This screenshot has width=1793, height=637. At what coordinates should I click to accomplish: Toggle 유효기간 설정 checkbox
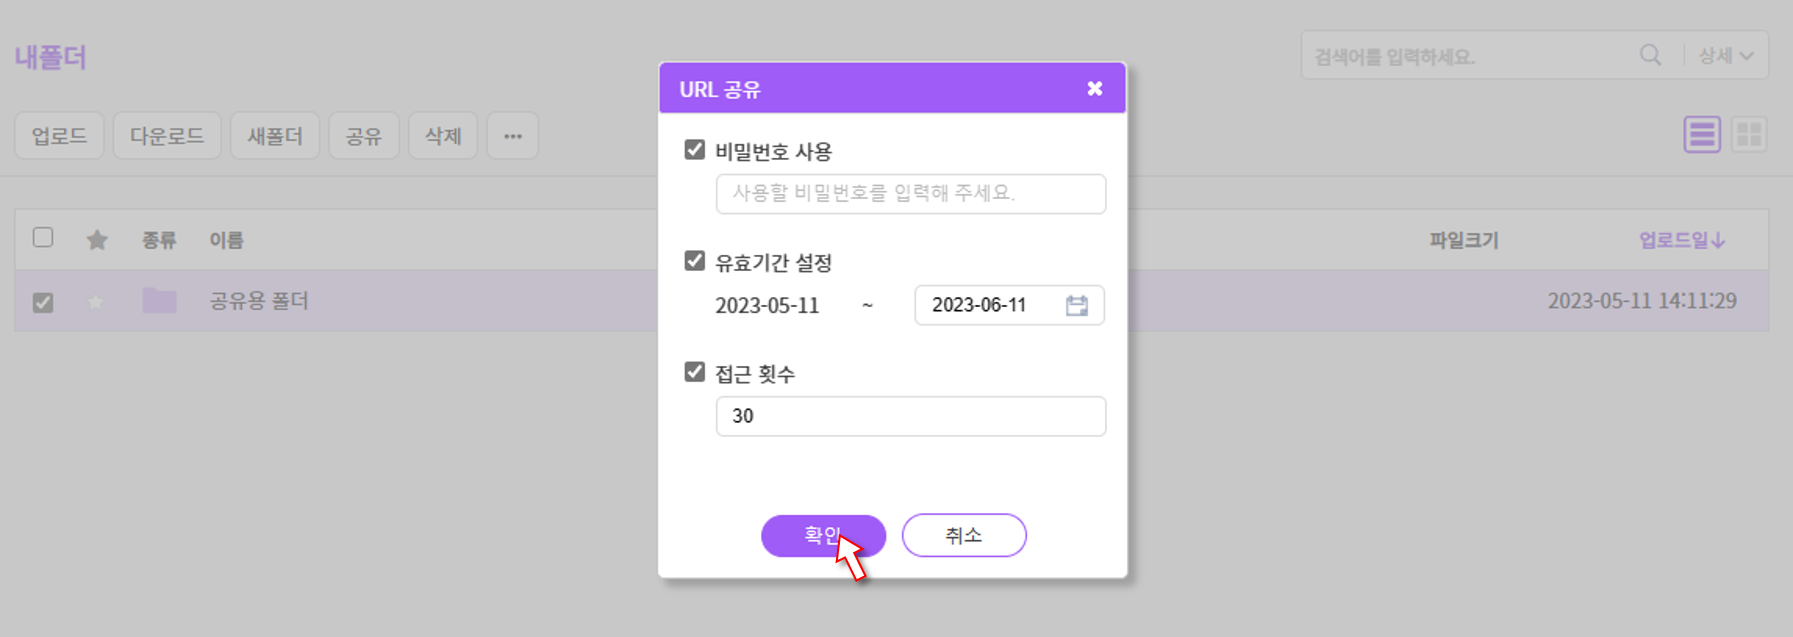coord(695,261)
